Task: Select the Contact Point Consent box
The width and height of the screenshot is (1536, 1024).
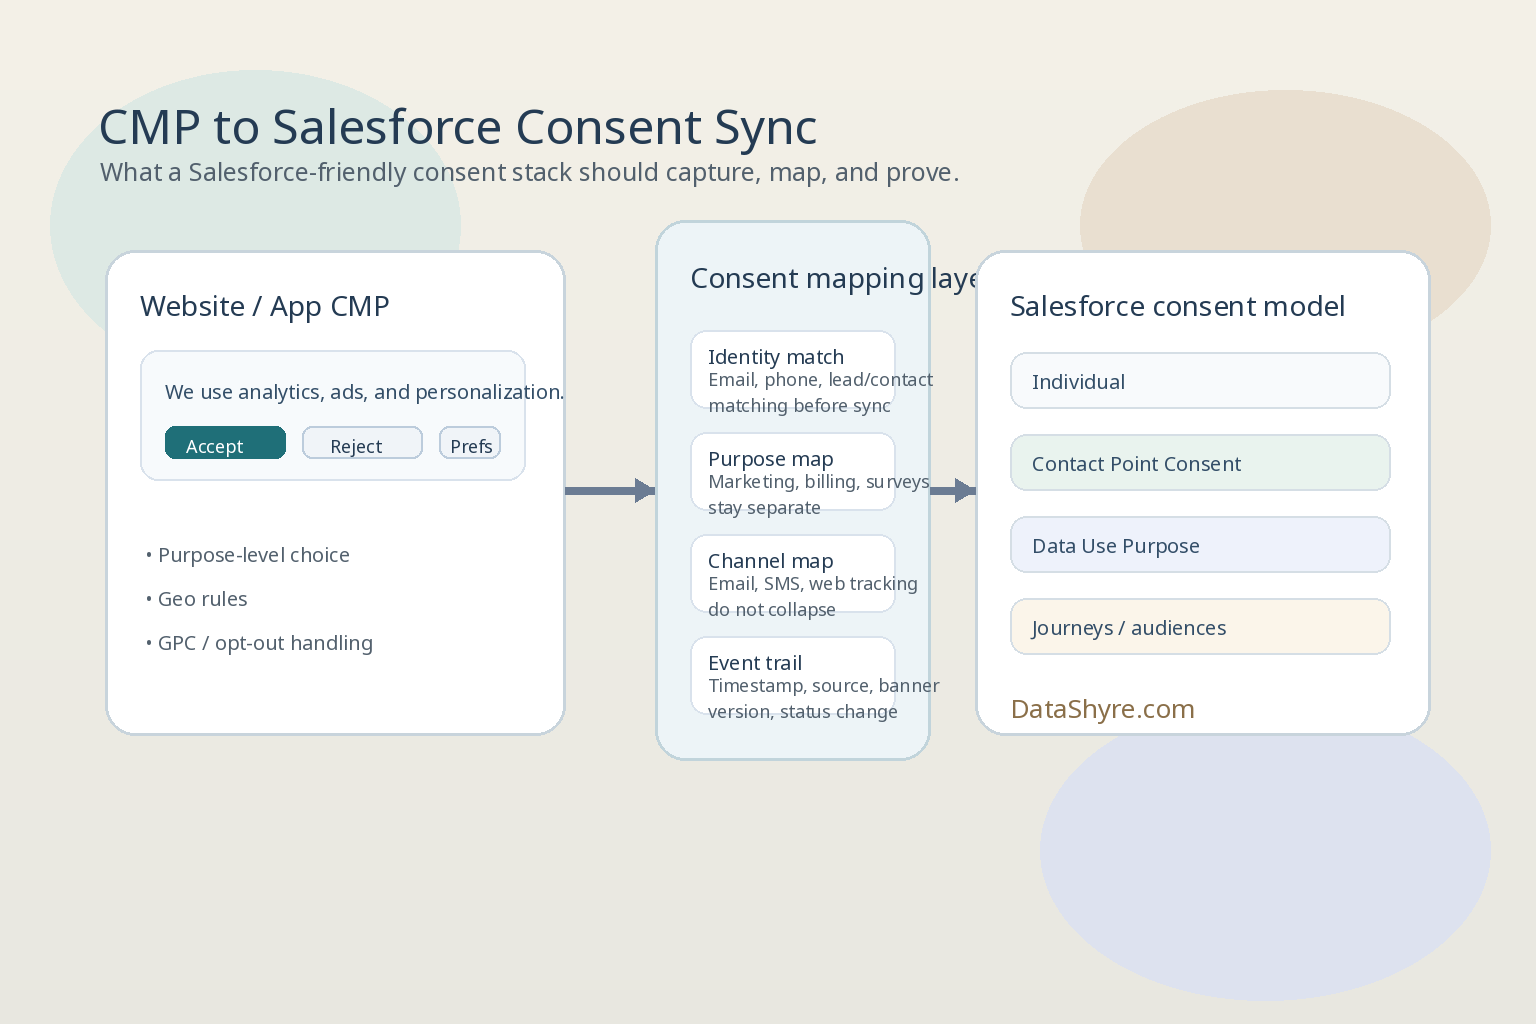Action: coord(1200,463)
